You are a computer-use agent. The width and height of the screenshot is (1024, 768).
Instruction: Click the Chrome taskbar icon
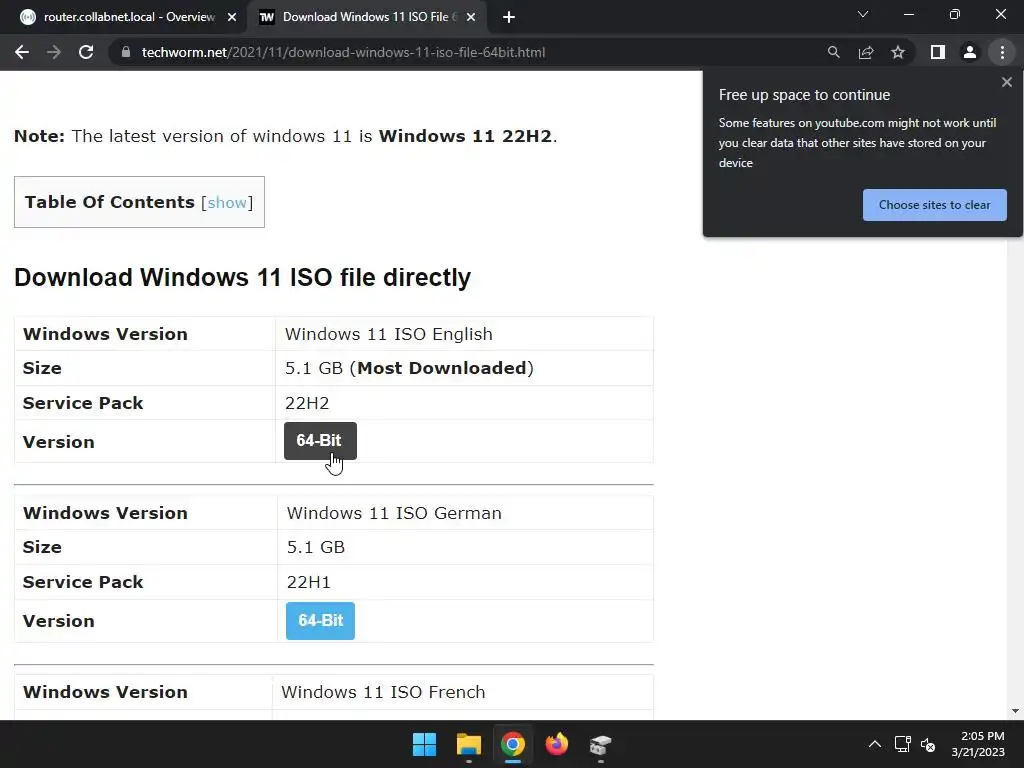click(x=513, y=744)
